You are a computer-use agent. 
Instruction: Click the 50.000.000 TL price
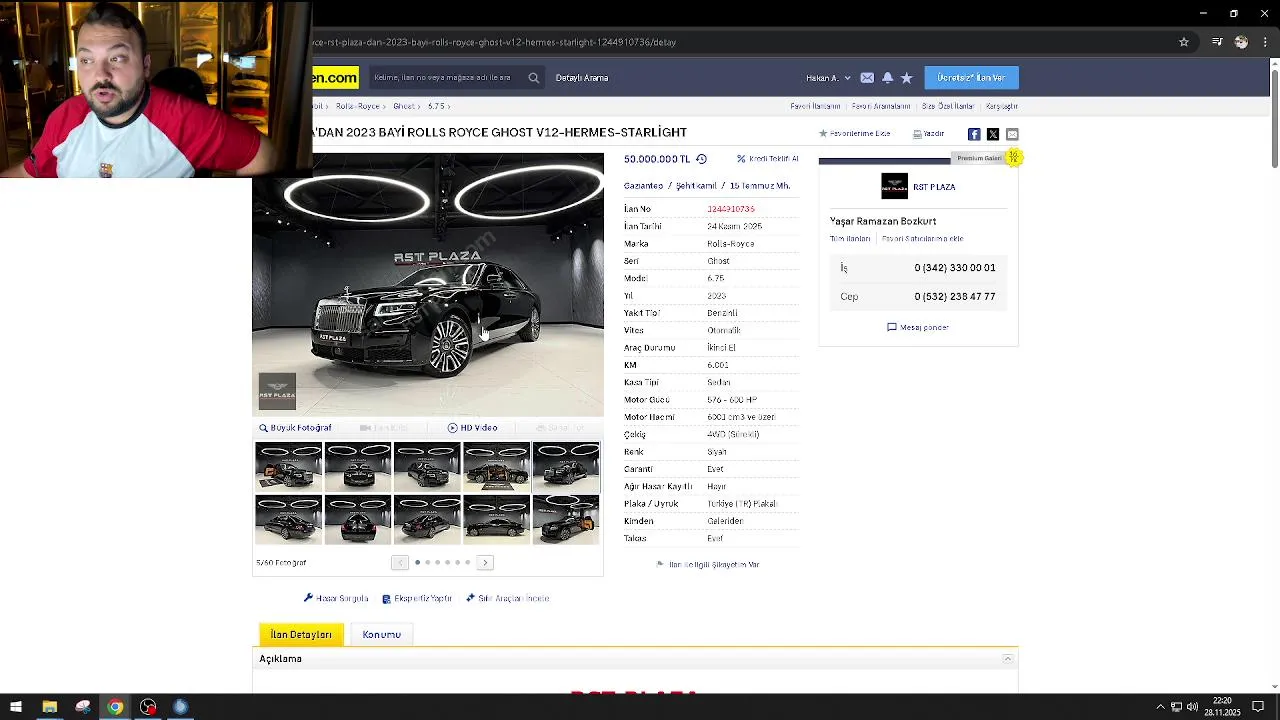[657, 159]
